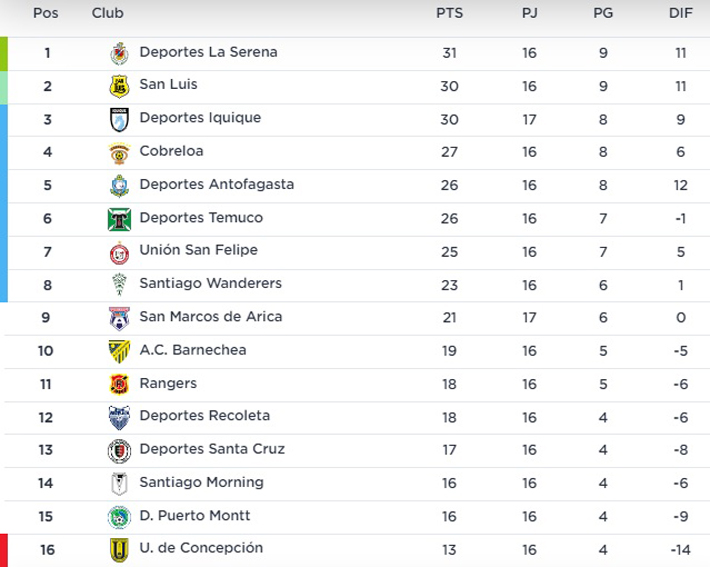Click the Cobreloa club badge
710x567 pixels.
point(120,153)
